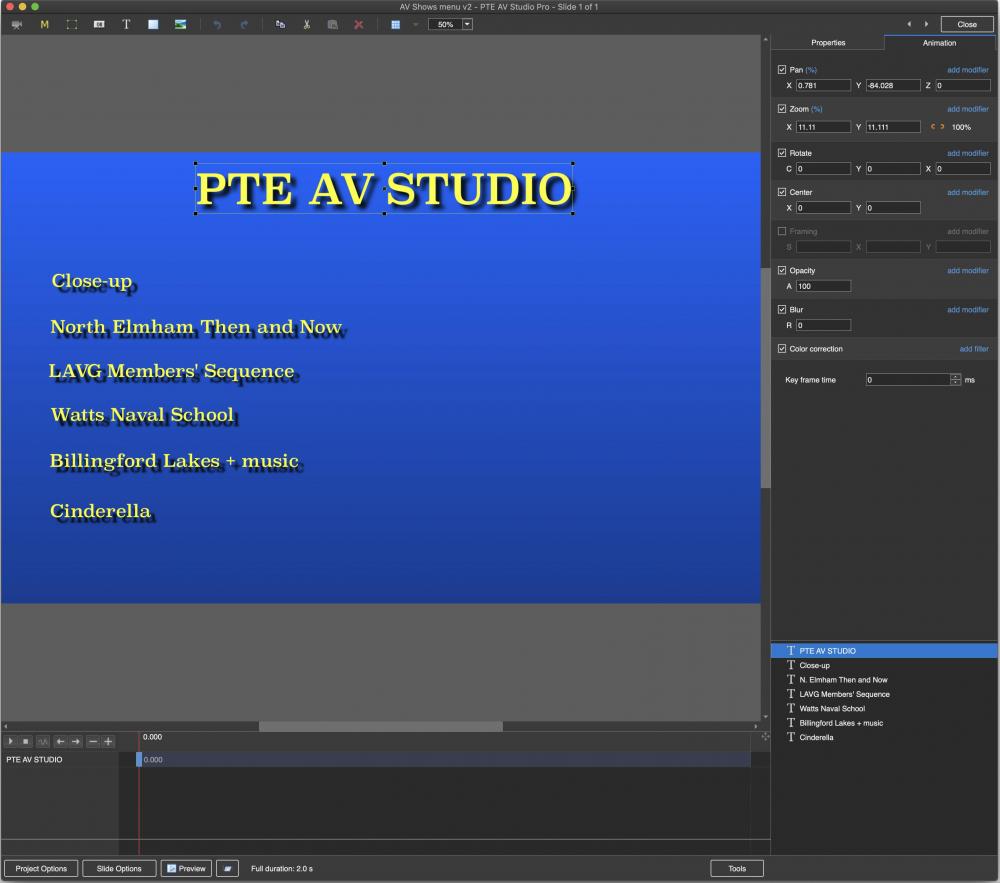
Task: Enable the Framing checkbox
Action: tap(782, 231)
